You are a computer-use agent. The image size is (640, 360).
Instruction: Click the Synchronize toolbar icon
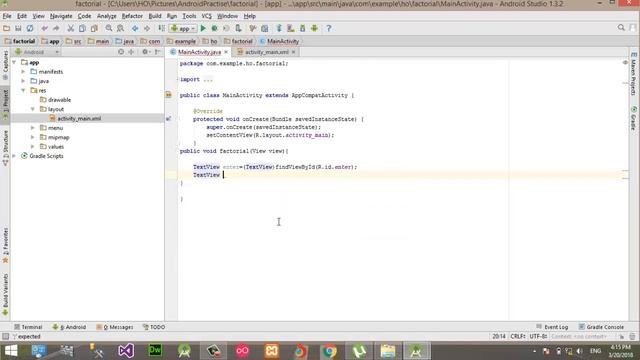point(30,28)
